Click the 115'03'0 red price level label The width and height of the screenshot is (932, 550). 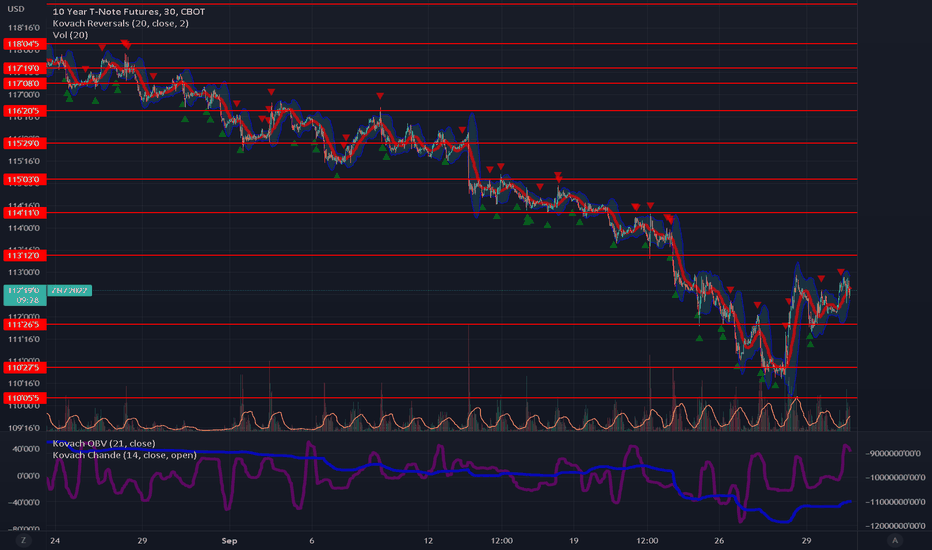click(24, 180)
